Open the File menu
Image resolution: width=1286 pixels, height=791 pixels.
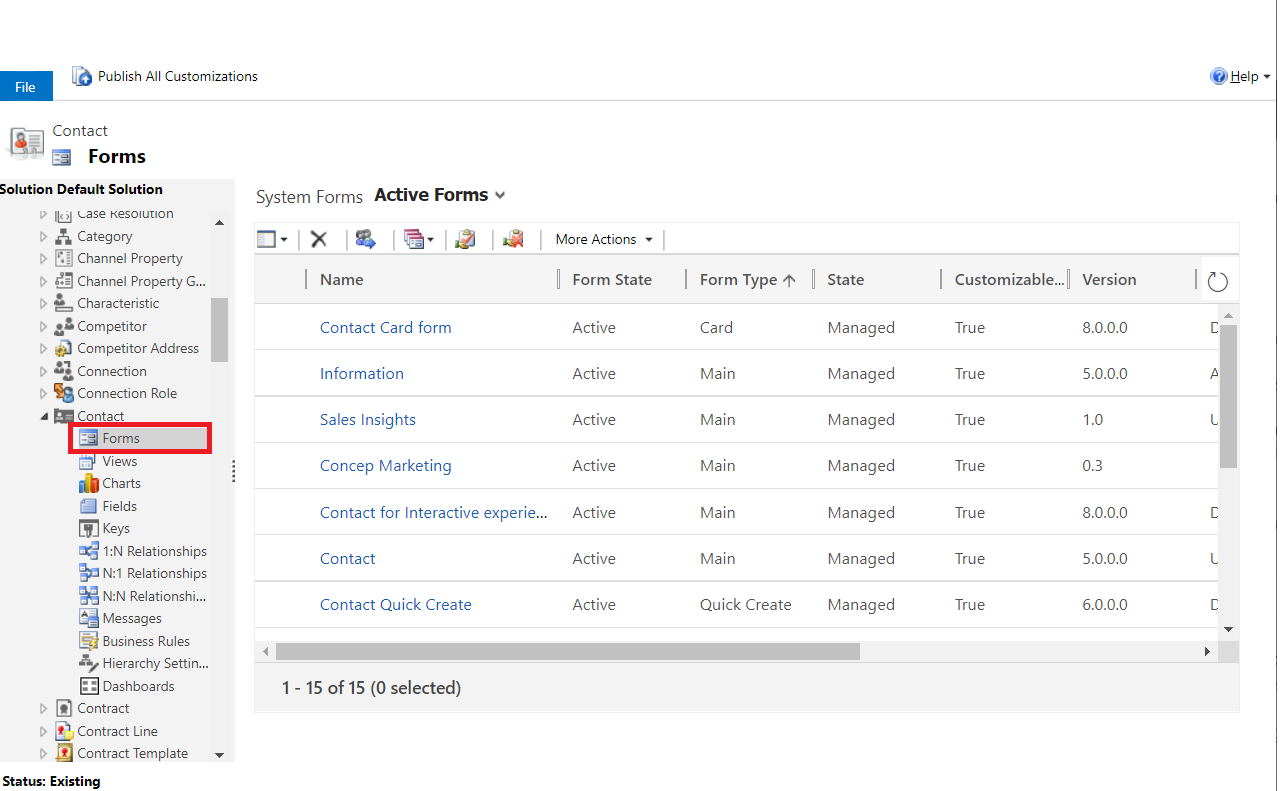click(25, 87)
